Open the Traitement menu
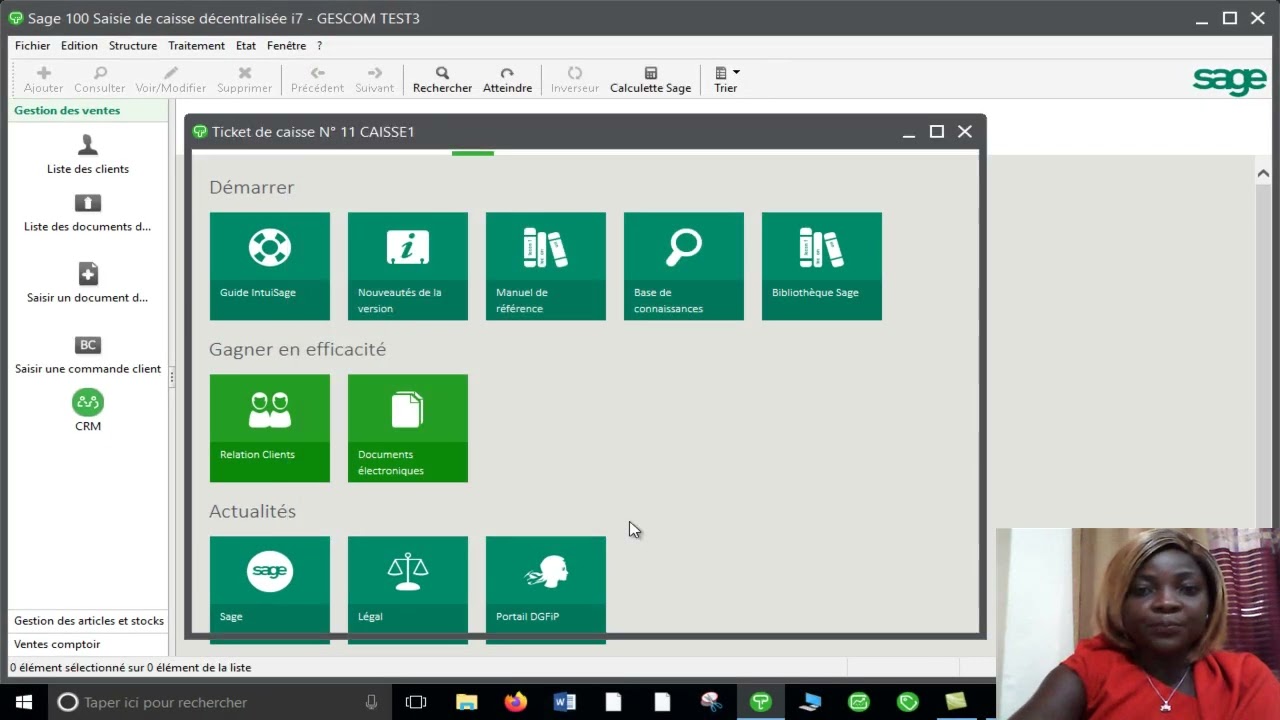The width and height of the screenshot is (1280, 720). pyautogui.click(x=196, y=46)
